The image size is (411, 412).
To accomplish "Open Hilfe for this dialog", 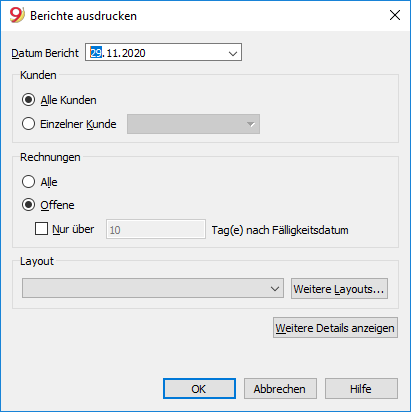I will pos(361,389).
